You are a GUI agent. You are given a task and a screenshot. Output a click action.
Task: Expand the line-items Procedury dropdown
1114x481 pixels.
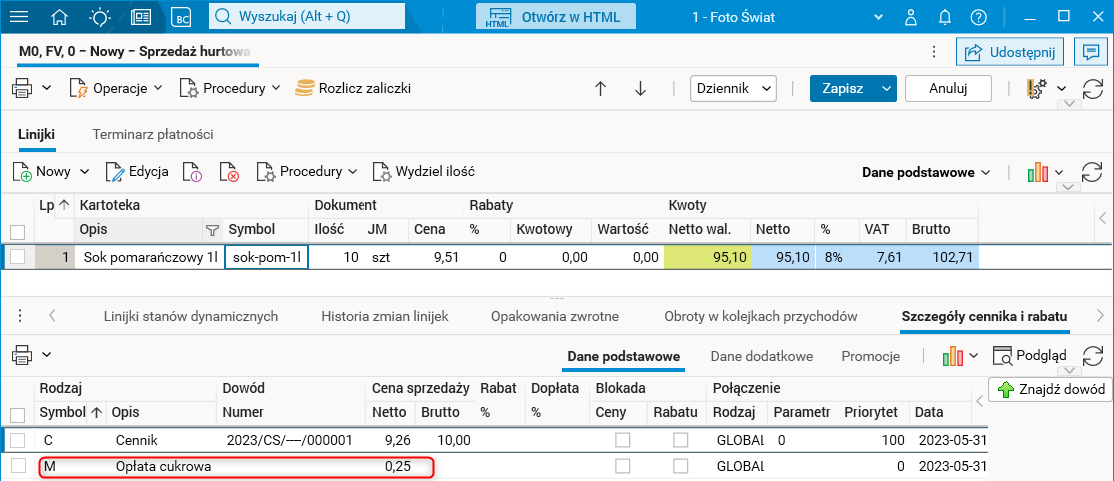(352, 172)
